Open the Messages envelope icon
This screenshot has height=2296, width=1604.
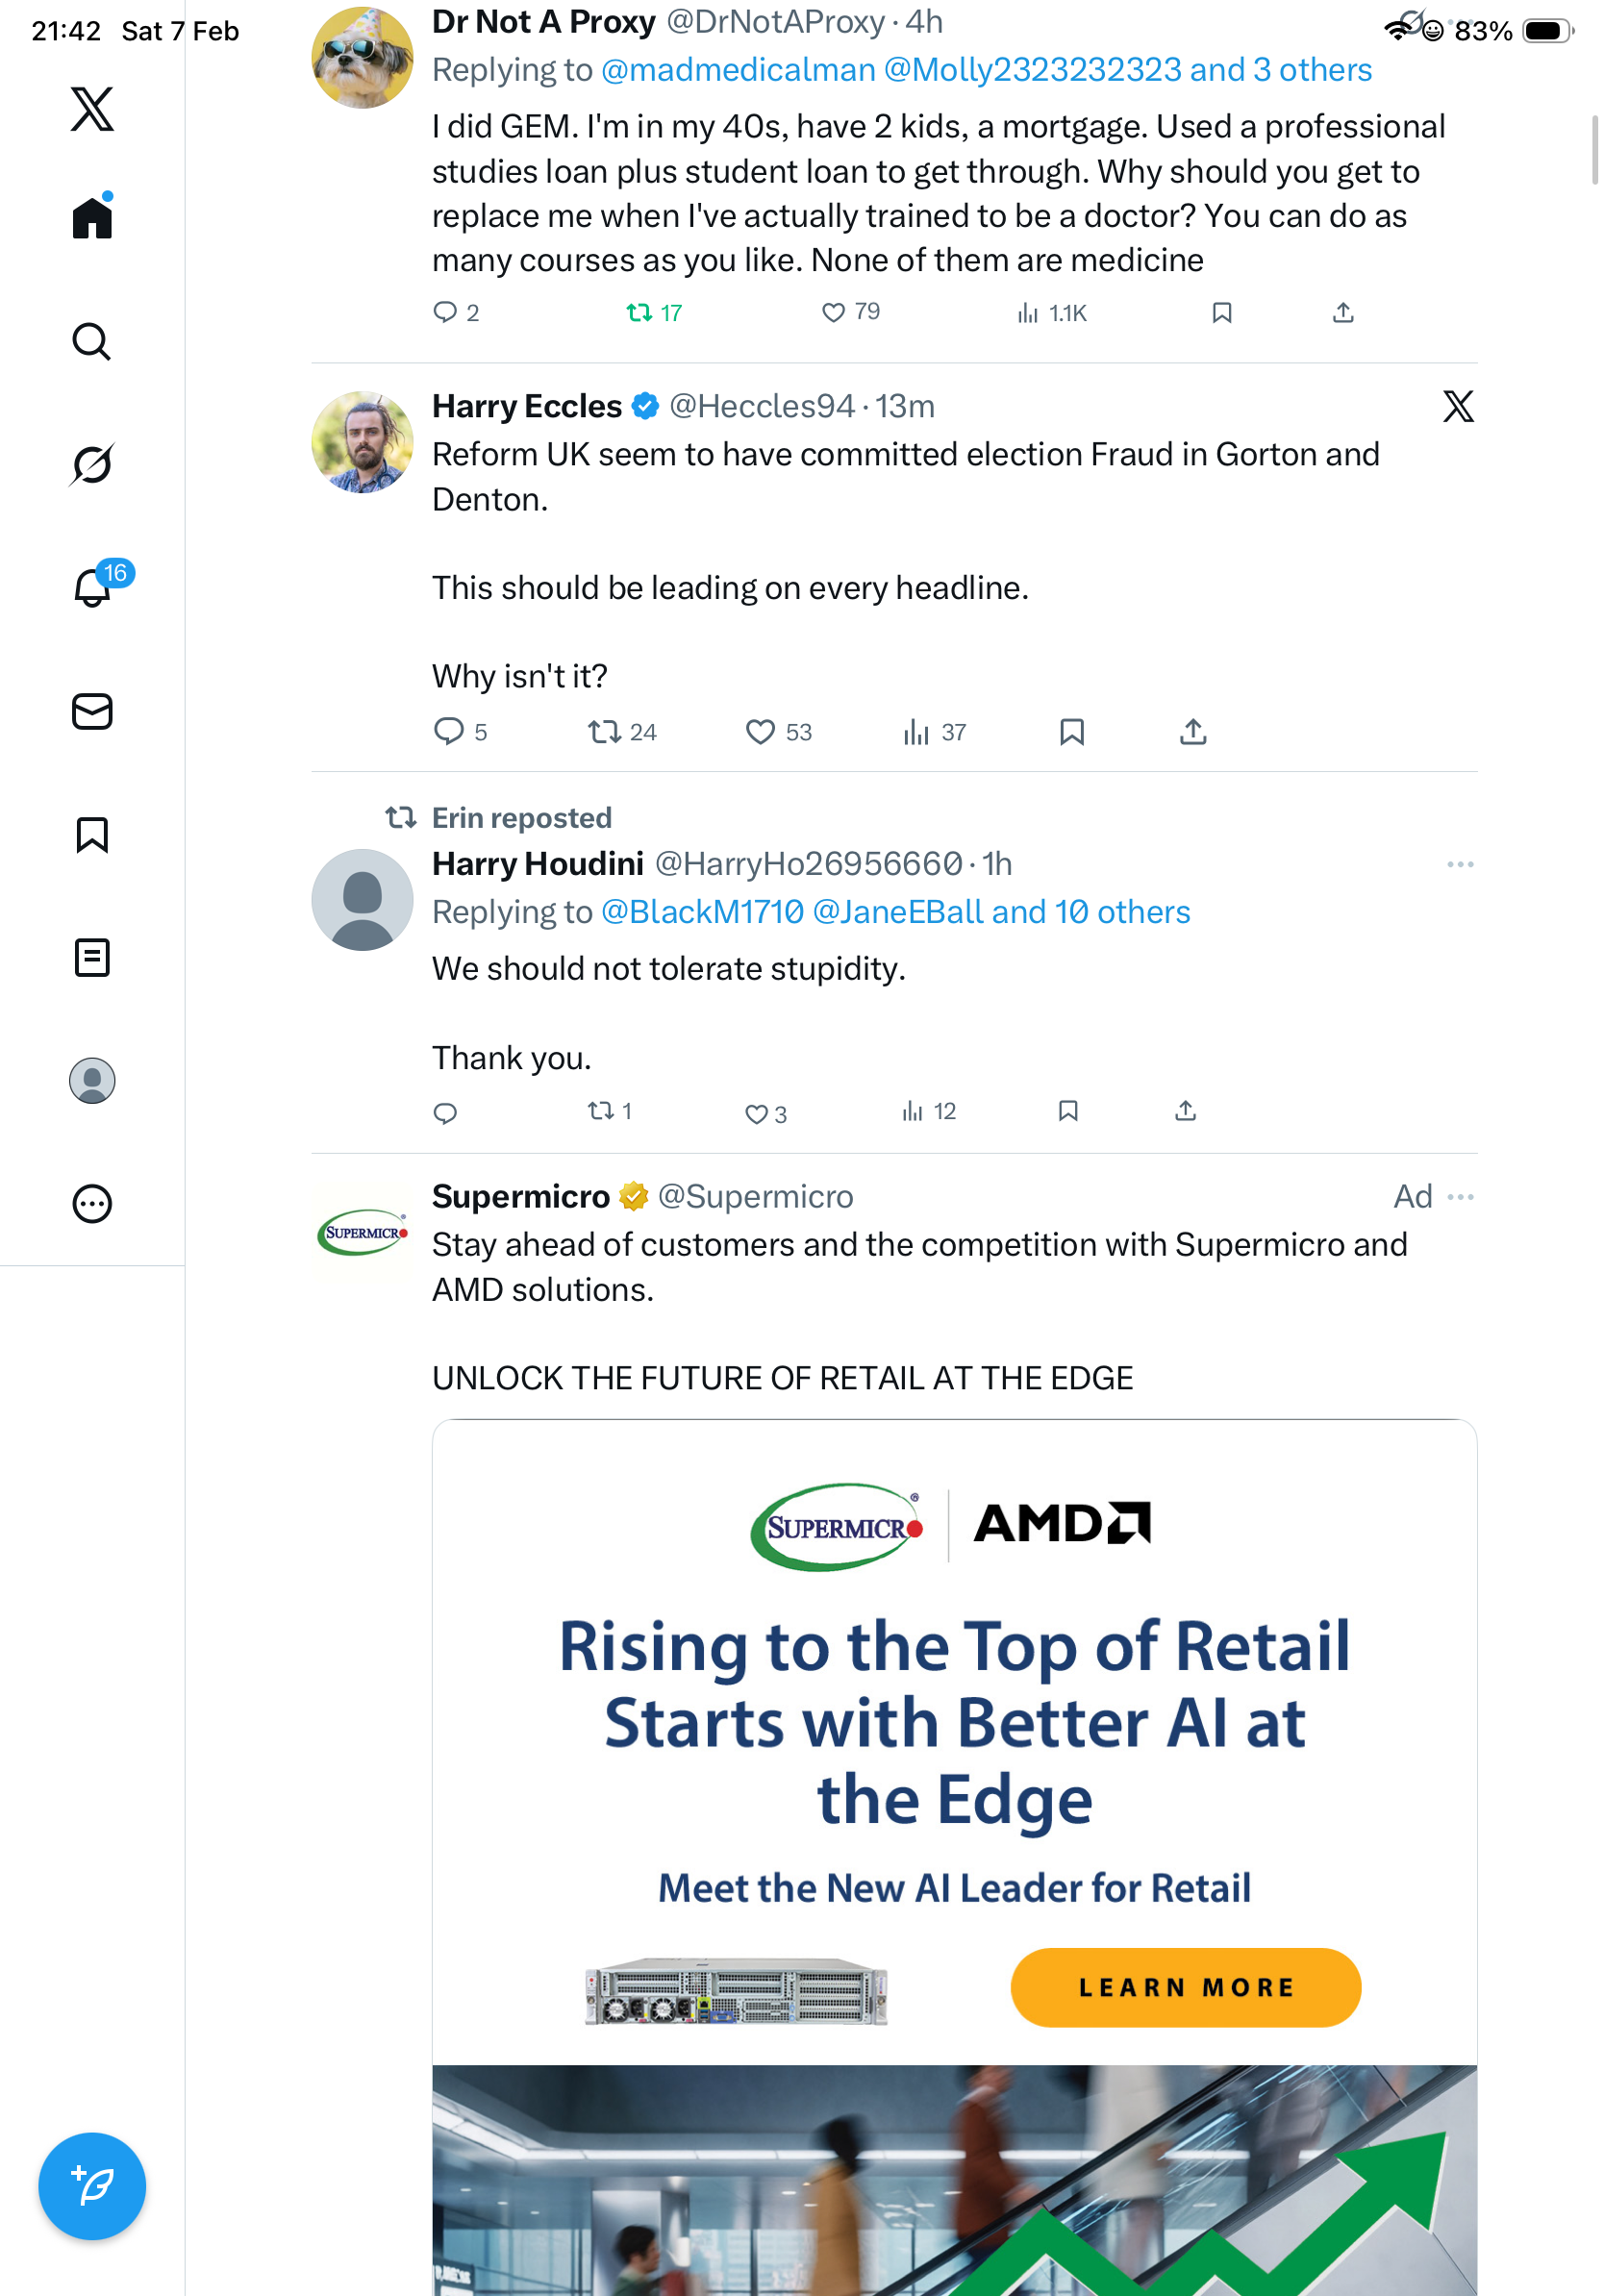92,711
